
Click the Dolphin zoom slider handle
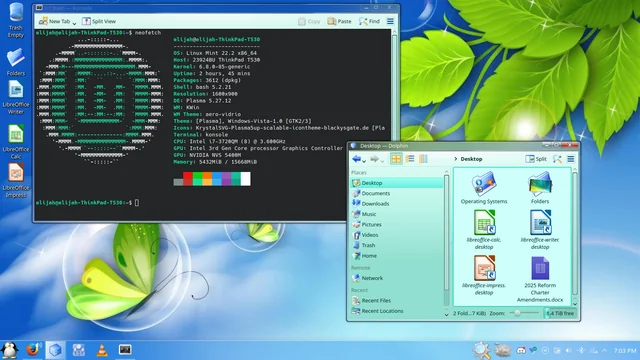coord(517,313)
